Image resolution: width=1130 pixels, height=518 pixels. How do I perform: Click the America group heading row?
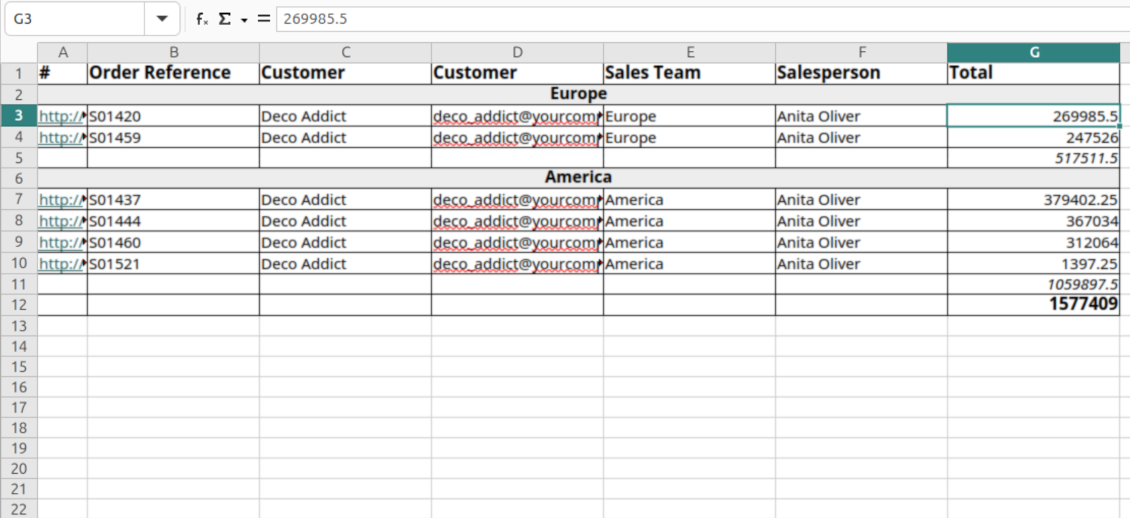[578, 178]
